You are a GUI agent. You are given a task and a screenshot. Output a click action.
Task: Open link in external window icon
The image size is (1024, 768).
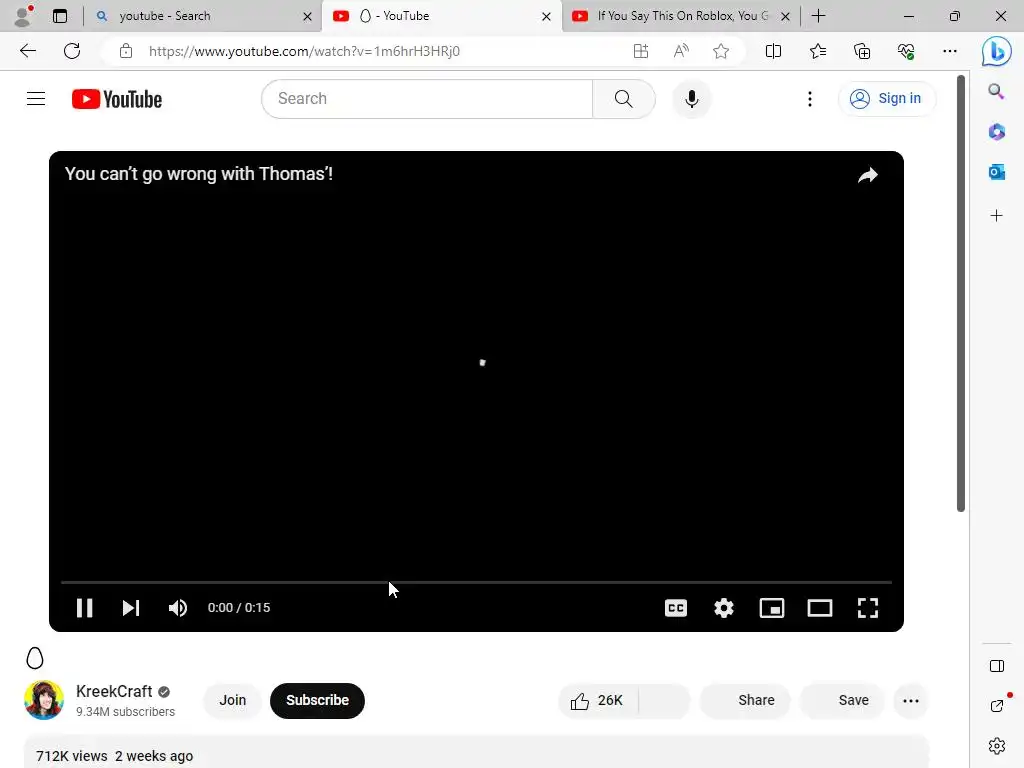(997, 706)
